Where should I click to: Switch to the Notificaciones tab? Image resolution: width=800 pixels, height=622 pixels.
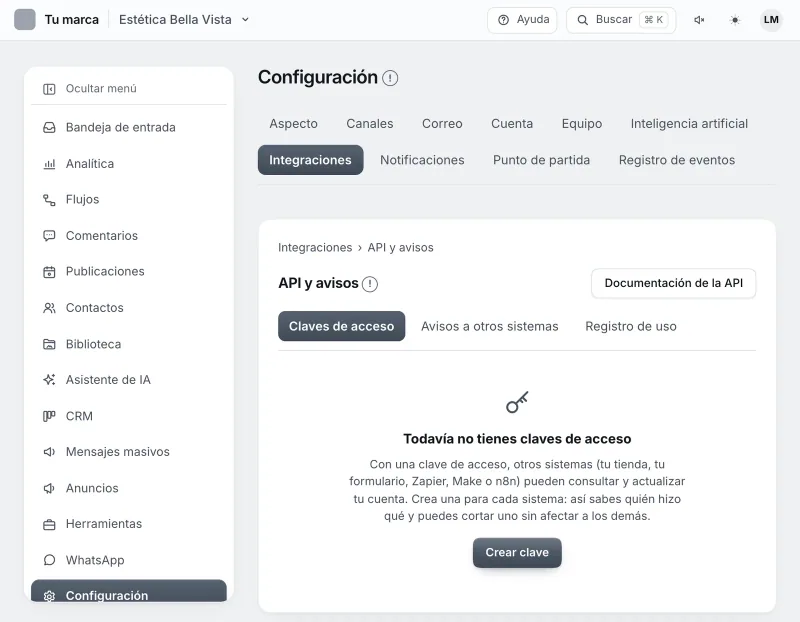(422, 160)
